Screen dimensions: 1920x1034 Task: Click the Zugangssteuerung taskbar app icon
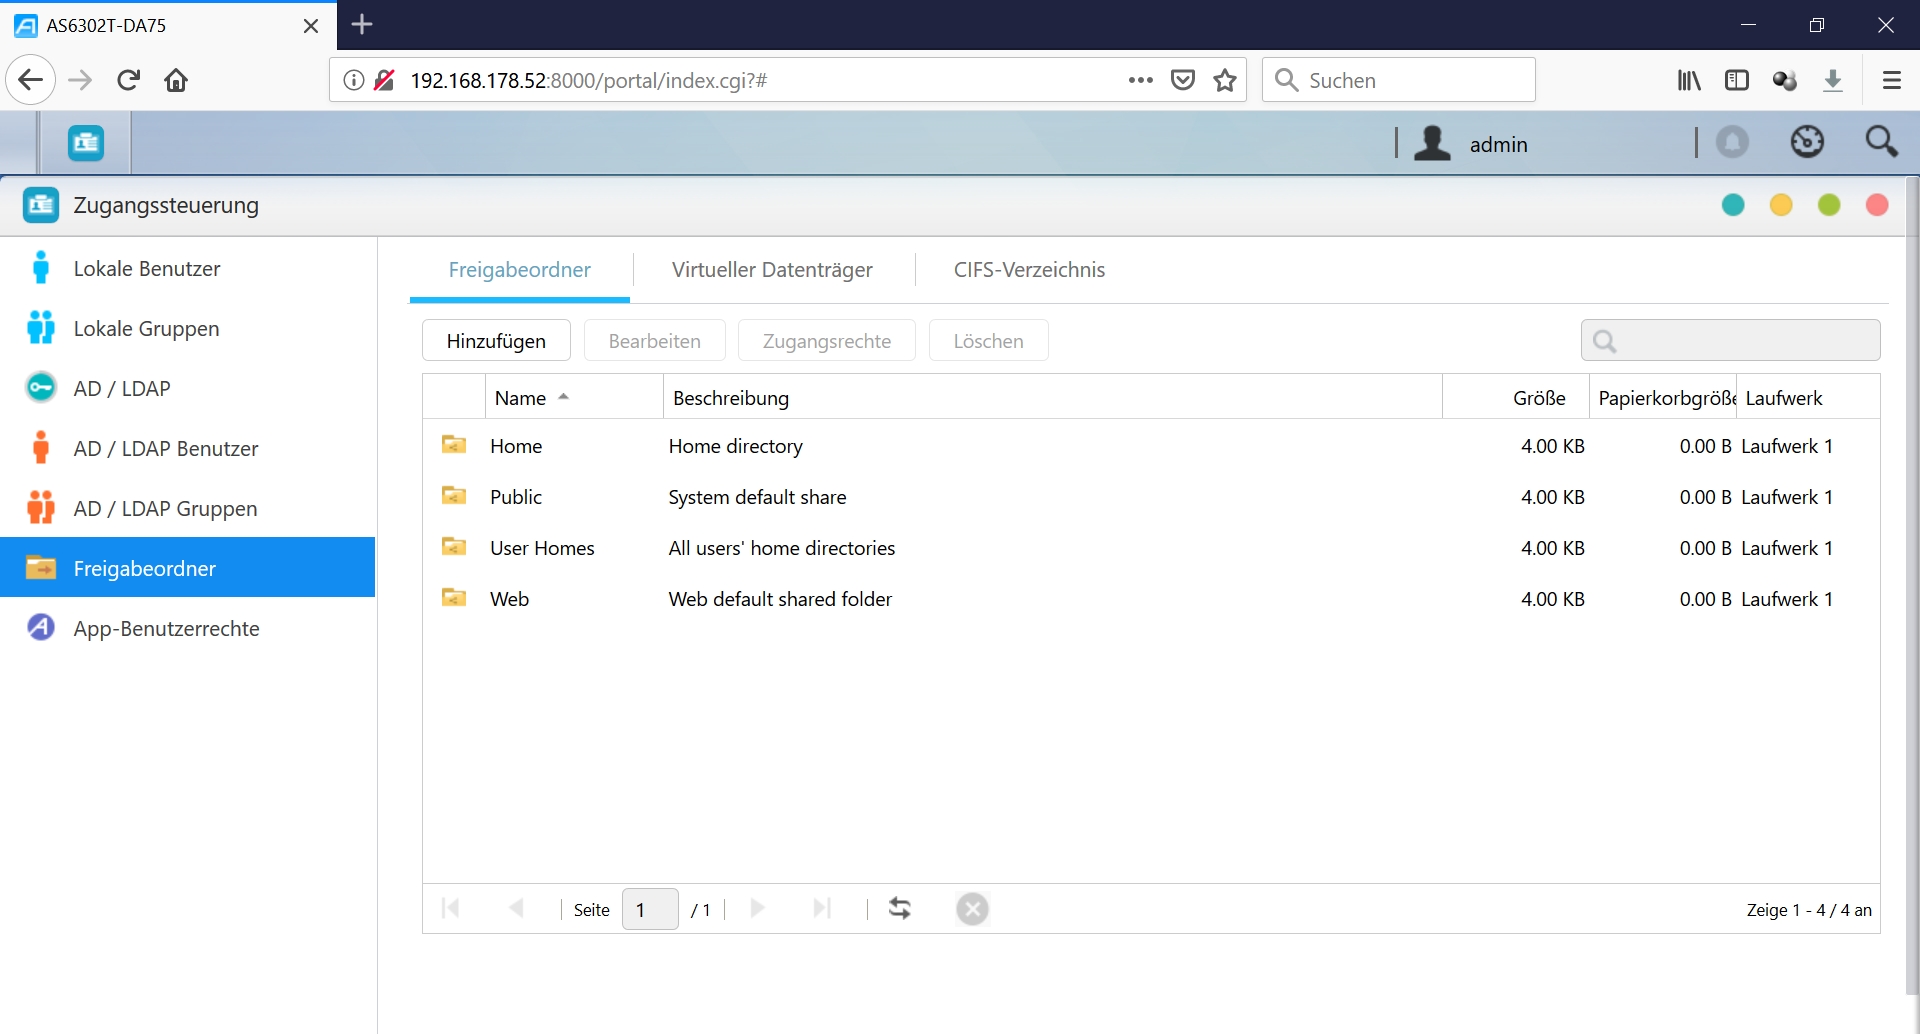(x=86, y=144)
